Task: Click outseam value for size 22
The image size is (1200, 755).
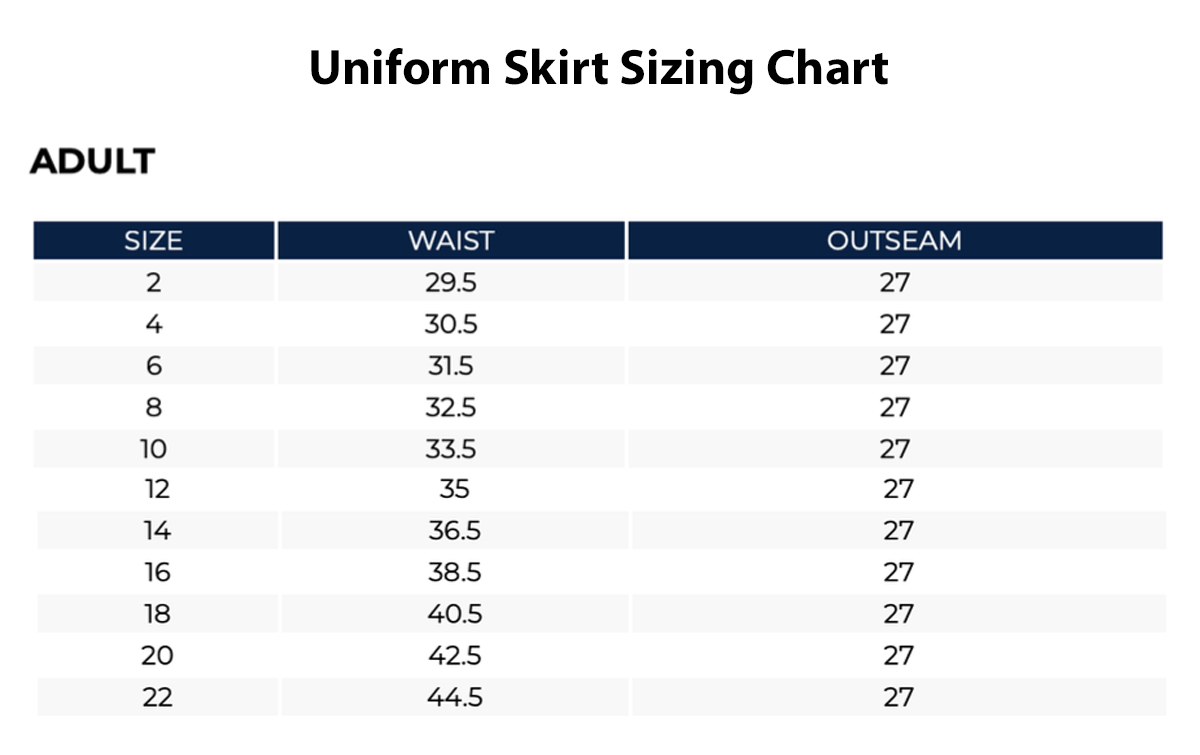Action: click(898, 697)
